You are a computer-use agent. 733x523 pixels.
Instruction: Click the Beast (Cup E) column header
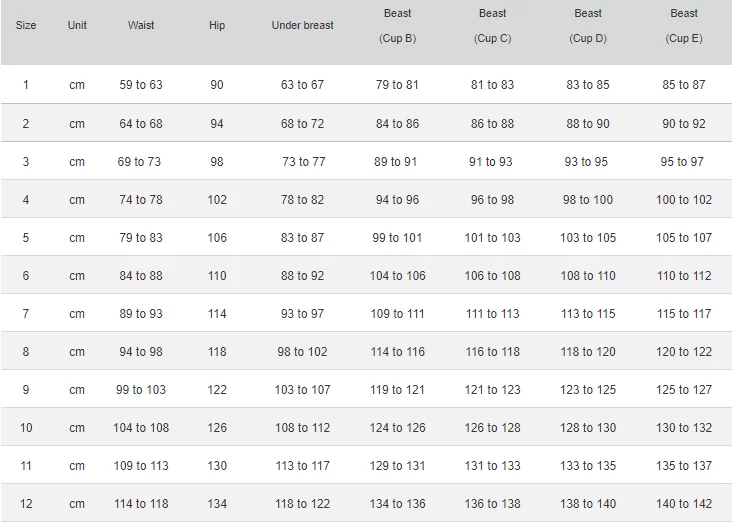684,26
